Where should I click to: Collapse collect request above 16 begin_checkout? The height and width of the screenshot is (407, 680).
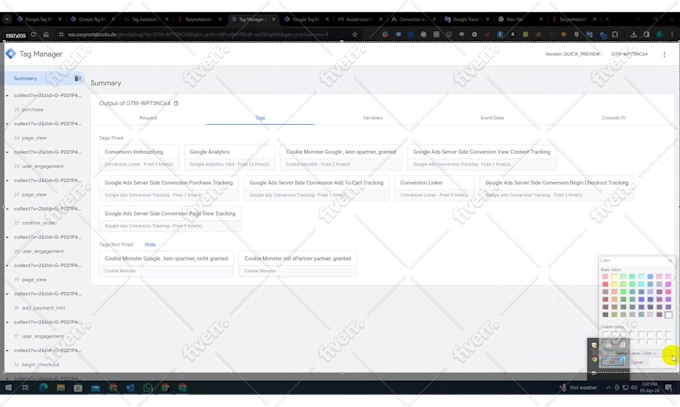[7, 350]
